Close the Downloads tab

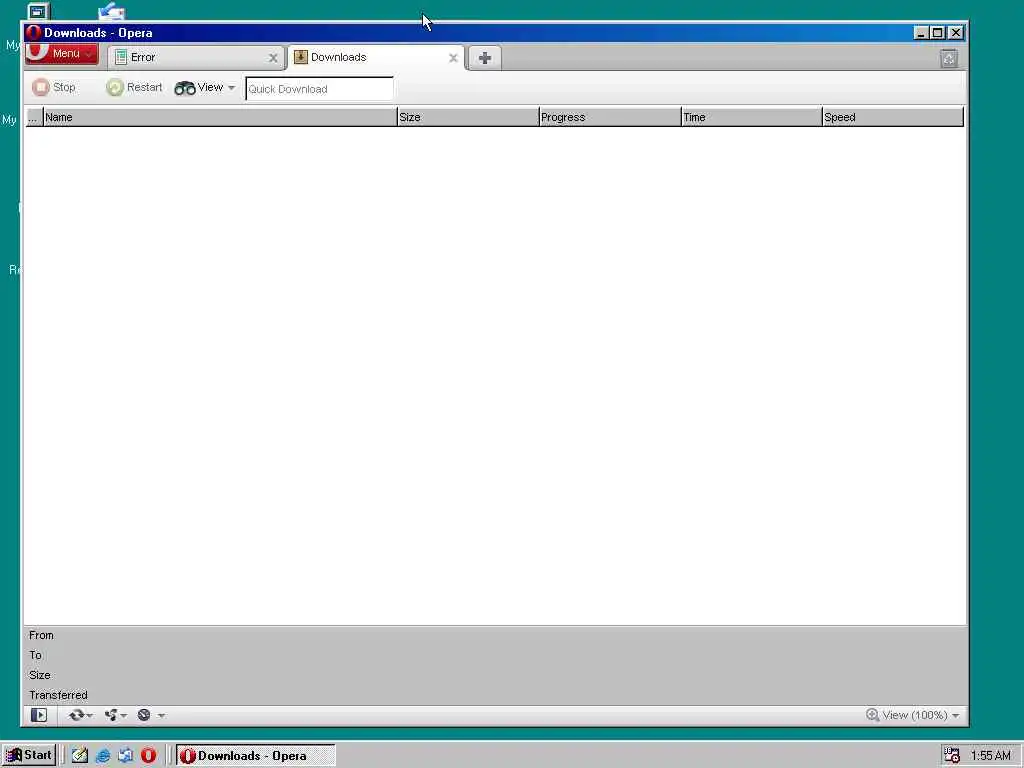point(453,58)
